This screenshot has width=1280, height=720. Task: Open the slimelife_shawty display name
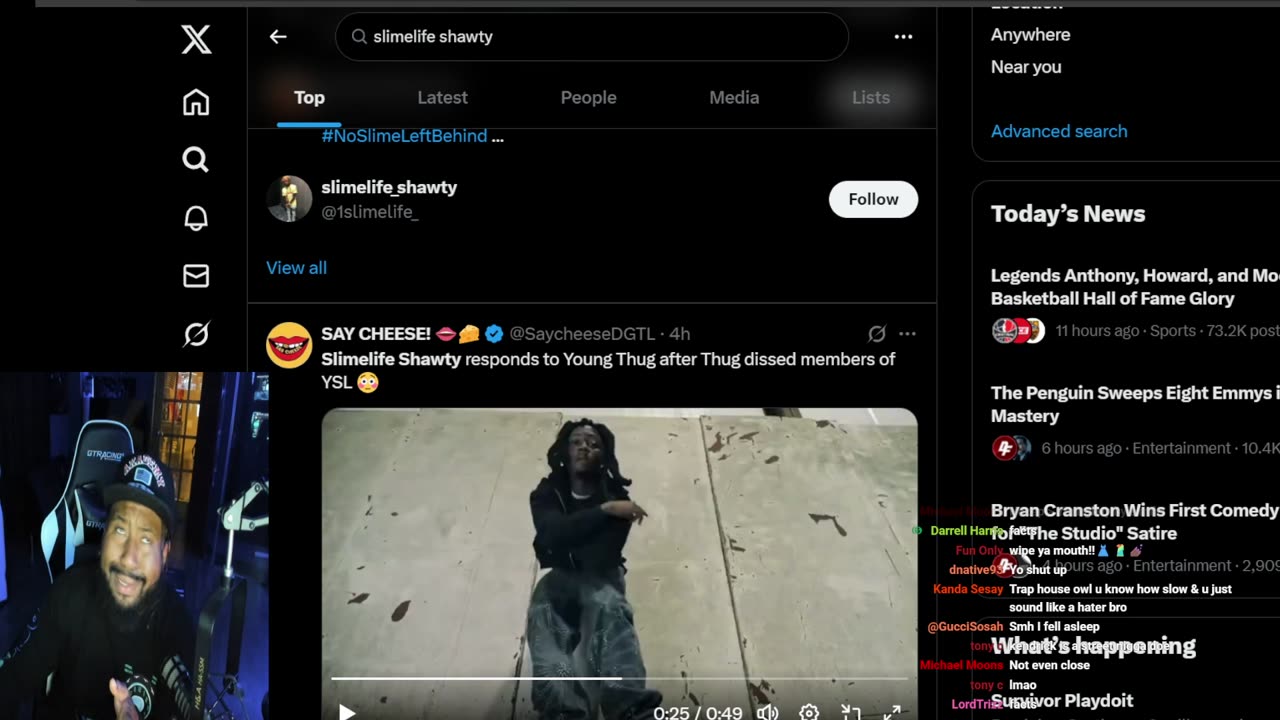tap(389, 188)
